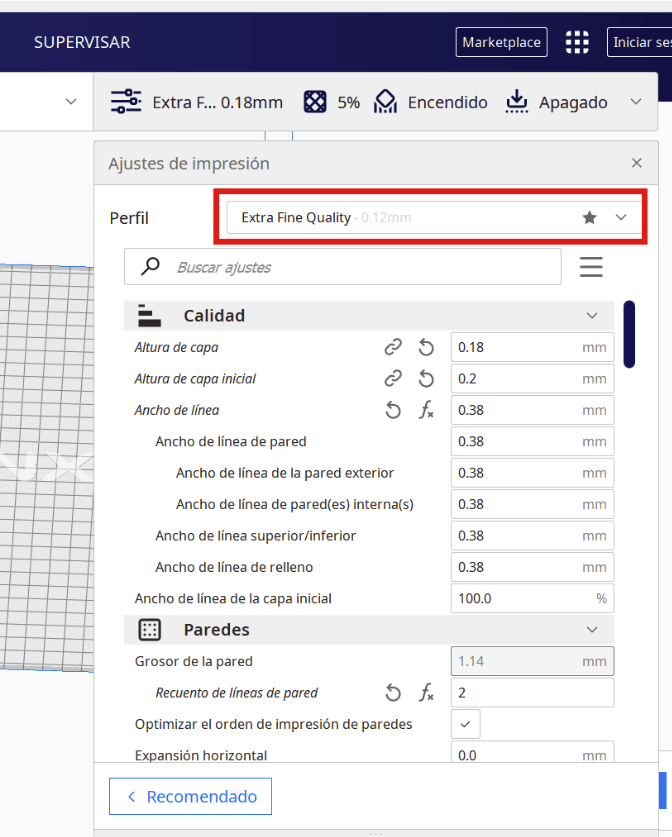Viewport: 672px width, 837px height.
Task: Click the Recomendado button
Action: (x=190, y=797)
